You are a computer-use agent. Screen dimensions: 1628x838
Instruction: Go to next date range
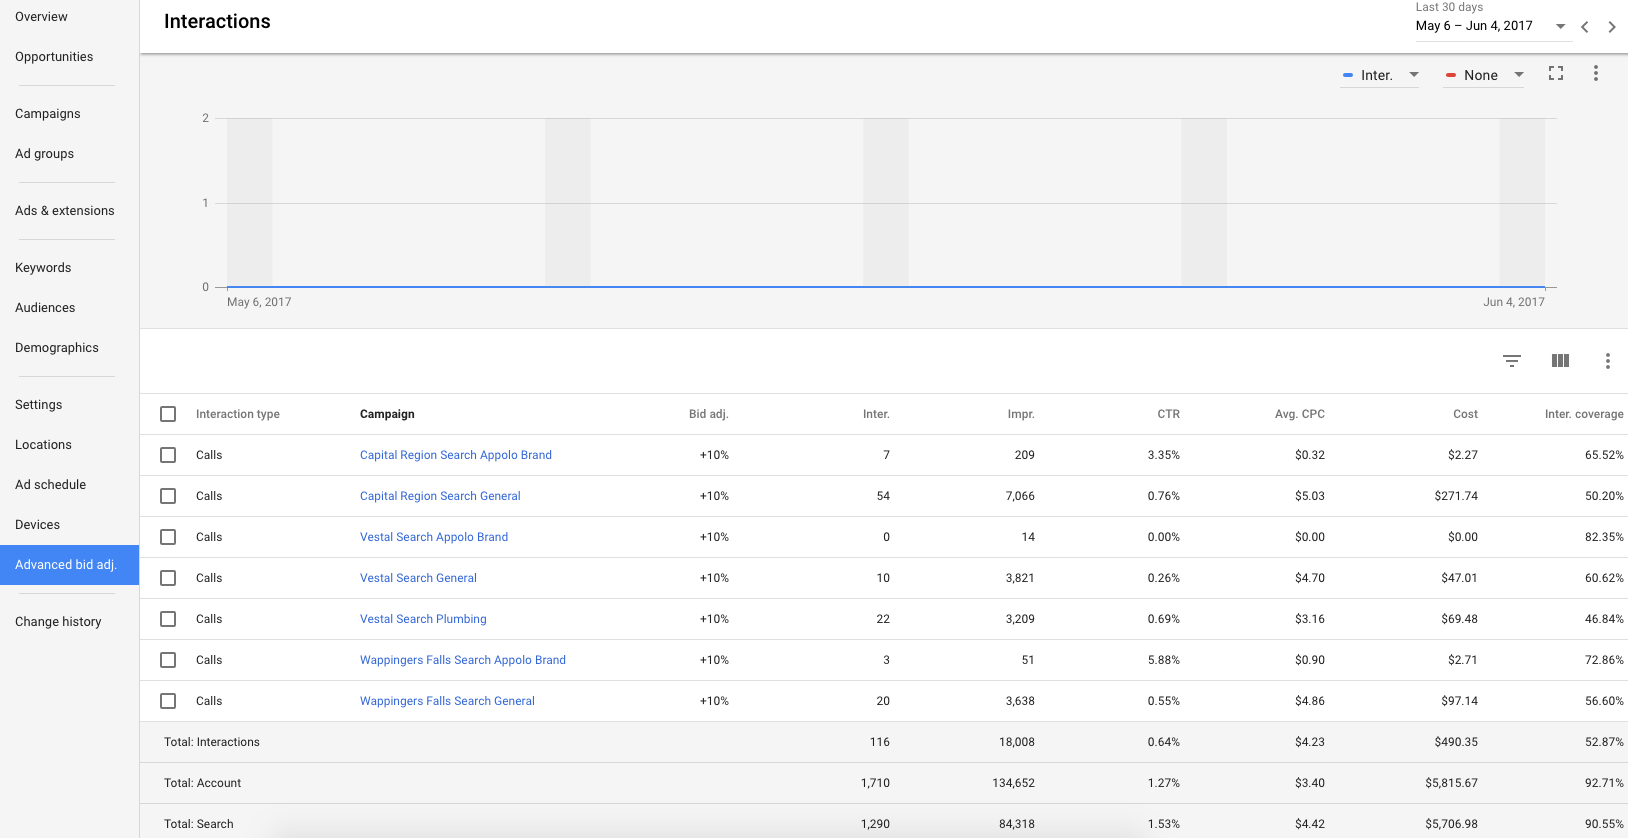(x=1611, y=27)
